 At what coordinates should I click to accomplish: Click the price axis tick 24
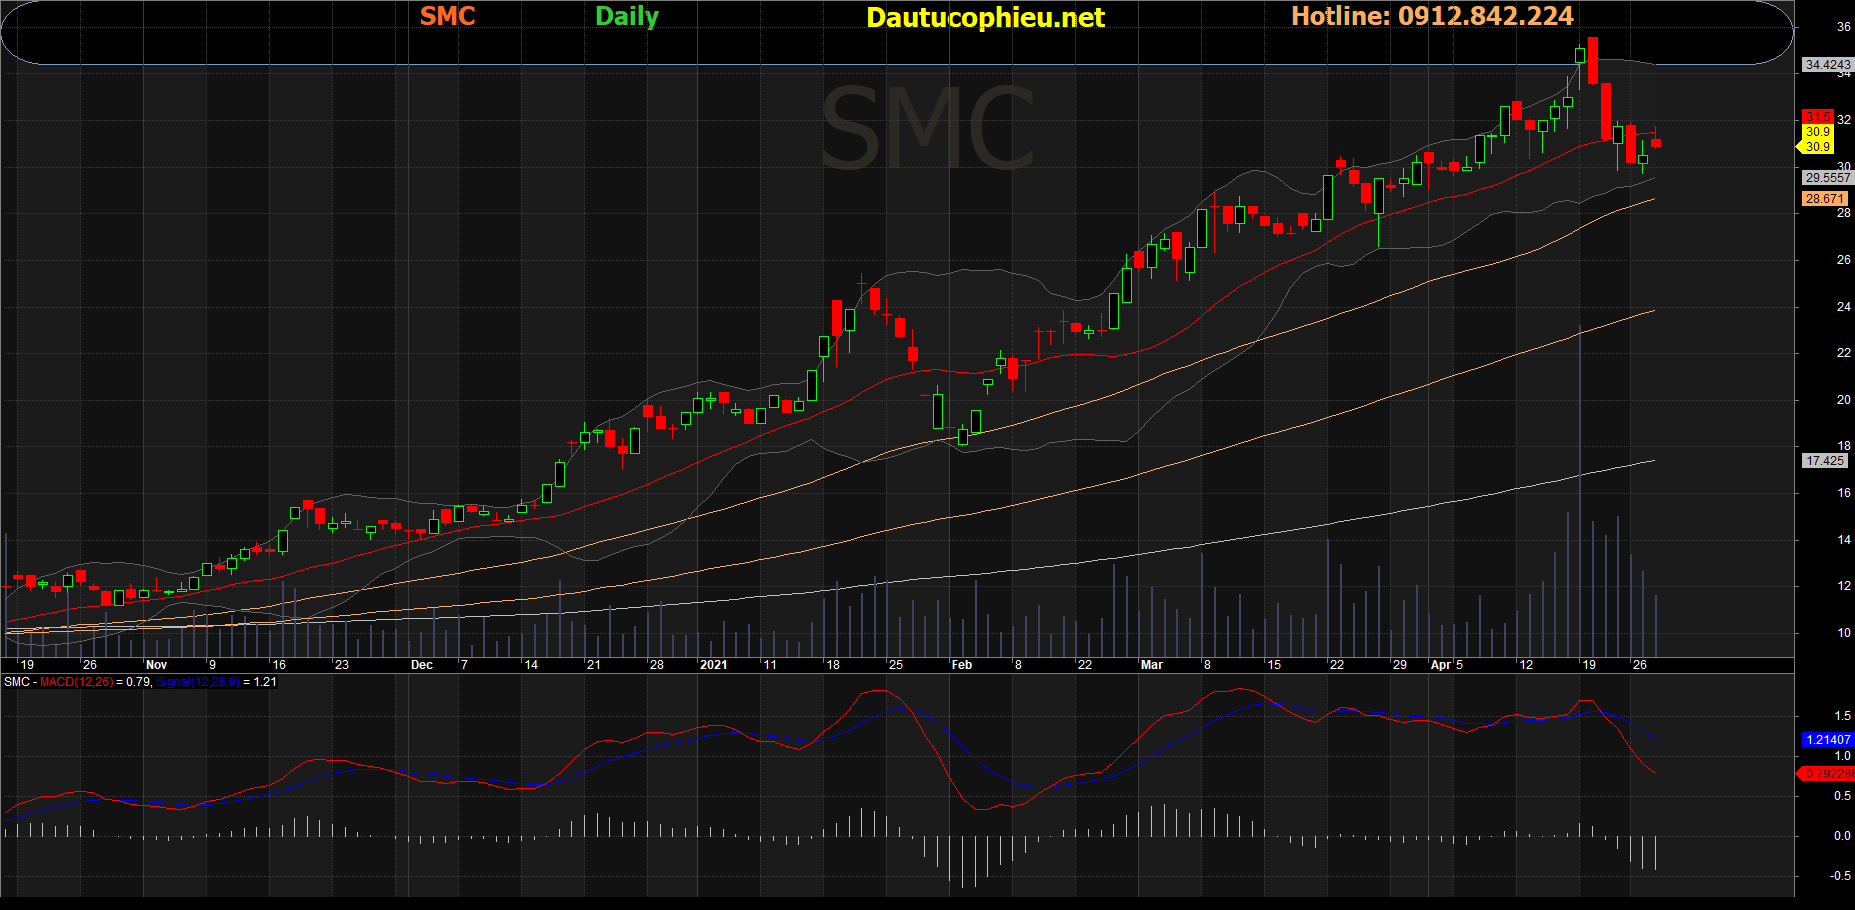coord(1844,307)
